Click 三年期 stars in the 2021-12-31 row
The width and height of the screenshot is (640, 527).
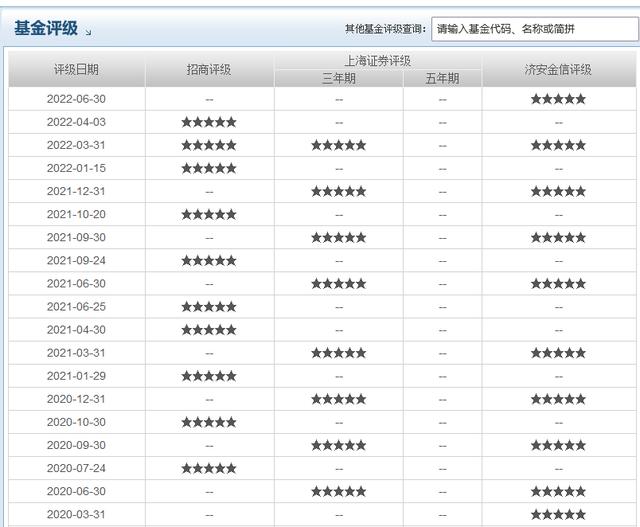(x=339, y=191)
